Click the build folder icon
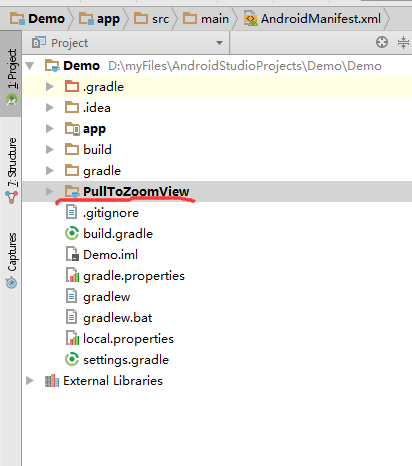The width and height of the screenshot is (412, 466). pos(72,149)
